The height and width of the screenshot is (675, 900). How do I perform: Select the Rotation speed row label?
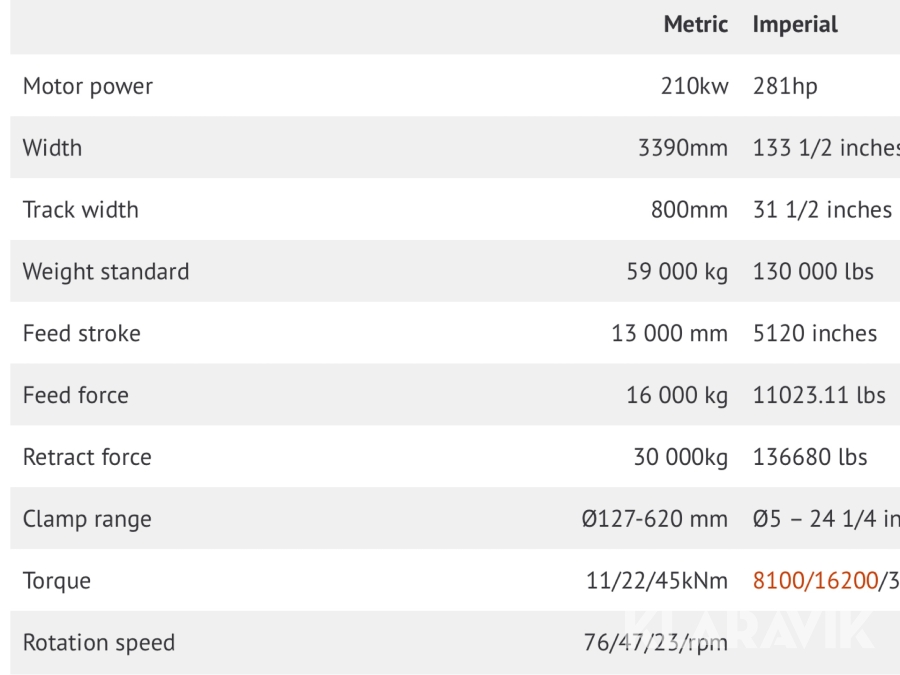[99, 643]
